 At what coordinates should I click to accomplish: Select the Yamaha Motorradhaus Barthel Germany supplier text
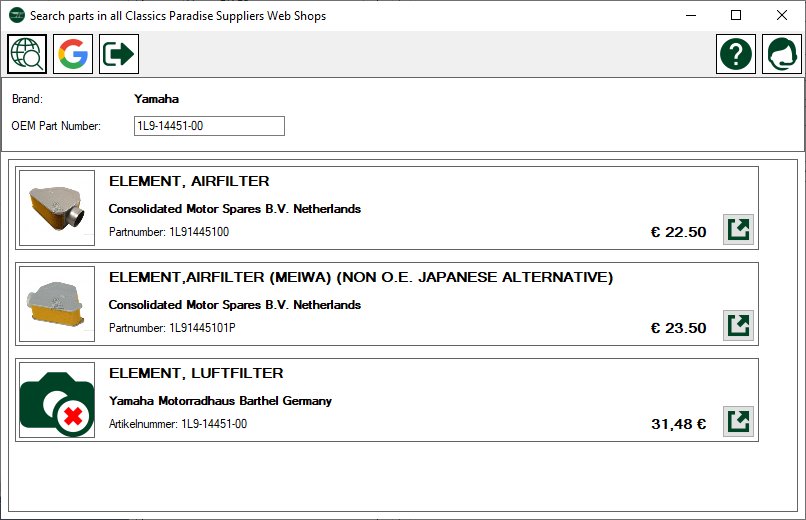coord(220,401)
